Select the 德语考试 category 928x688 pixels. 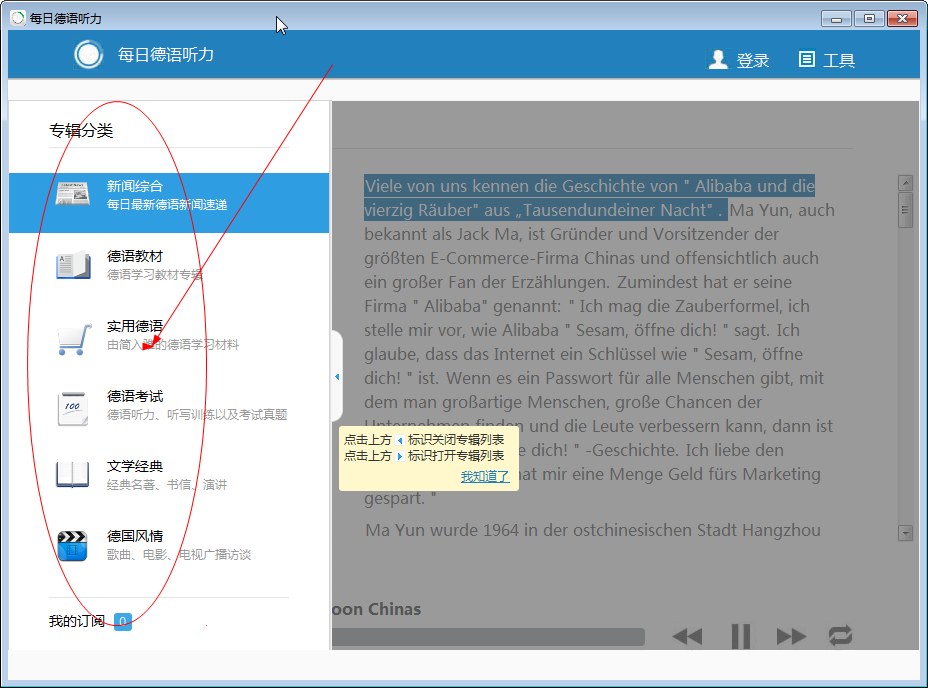[169, 405]
